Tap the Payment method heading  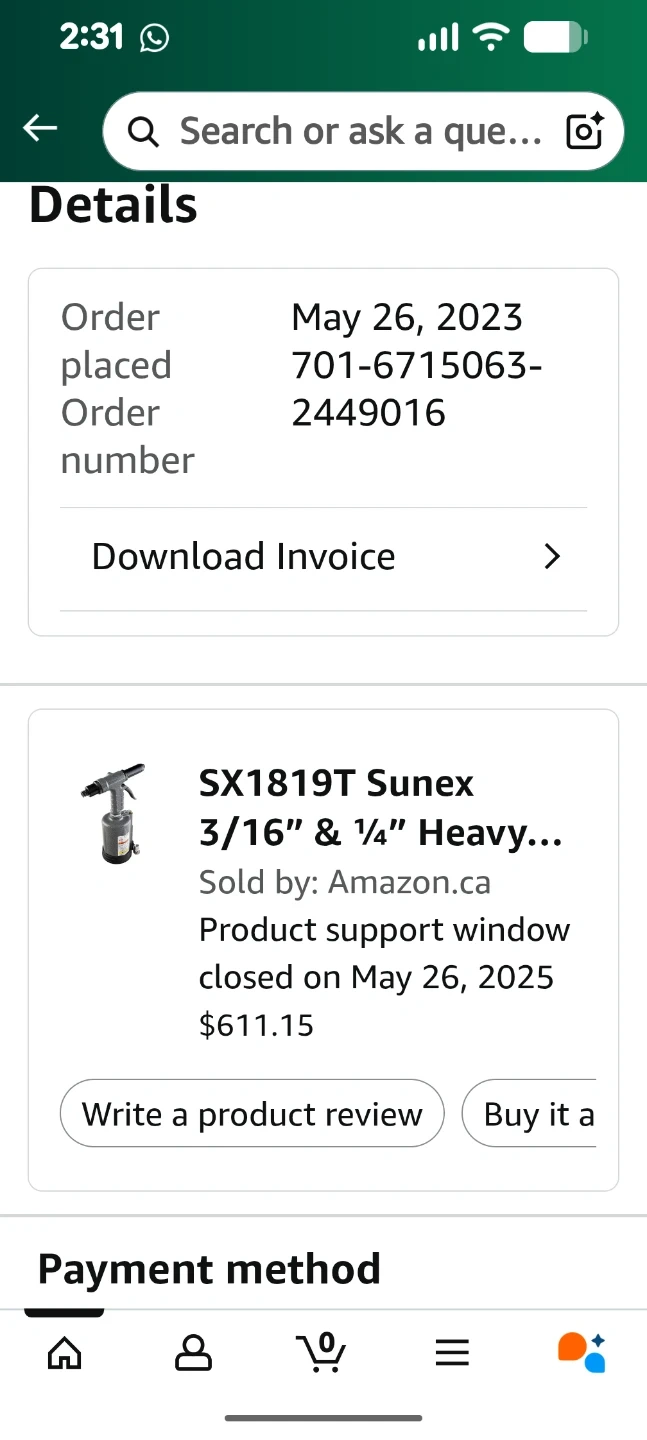pos(209,1269)
